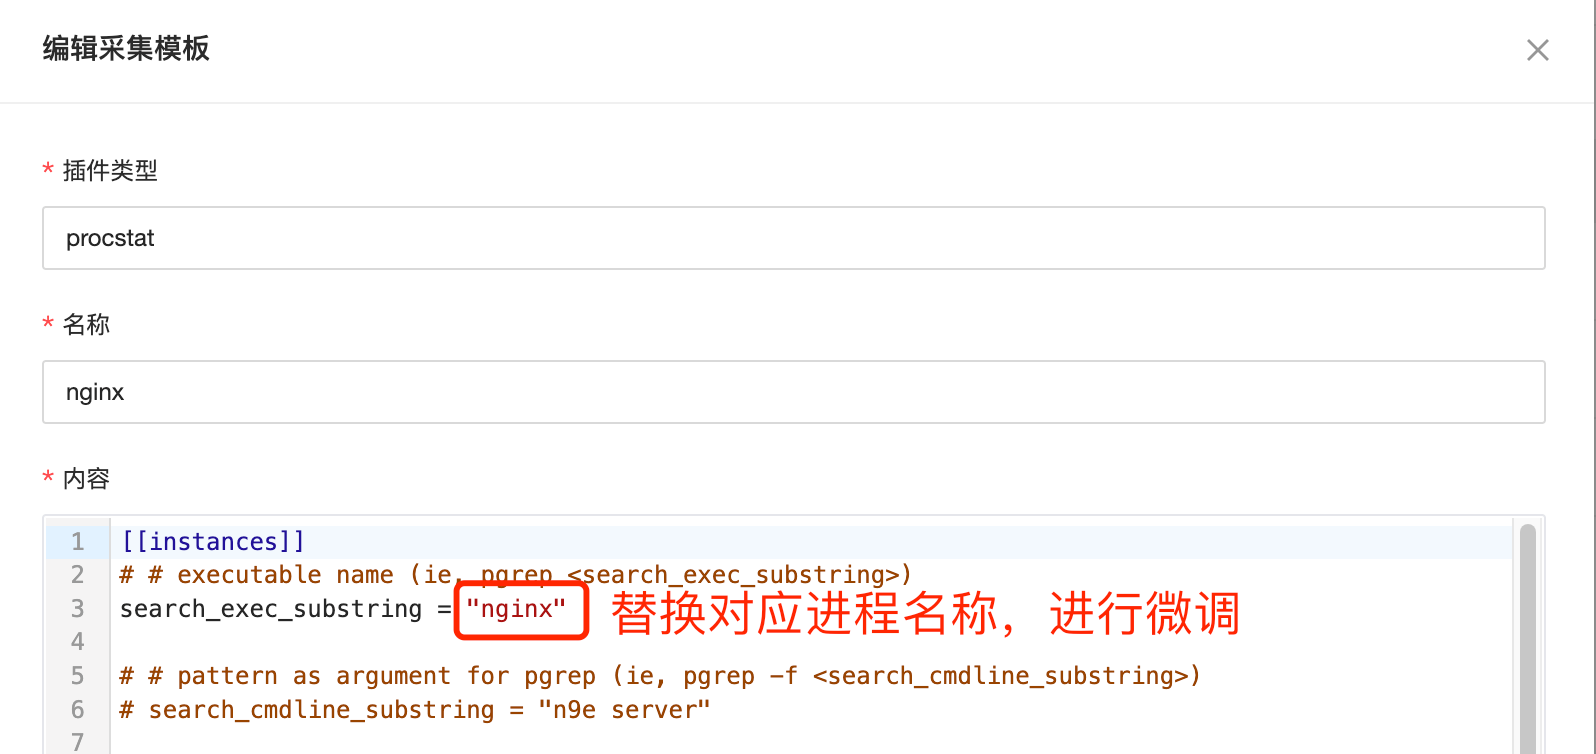This screenshot has width=1596, height=754.
Task: Click the dialog title 编辑采集模板
Action: coord(126,48)
